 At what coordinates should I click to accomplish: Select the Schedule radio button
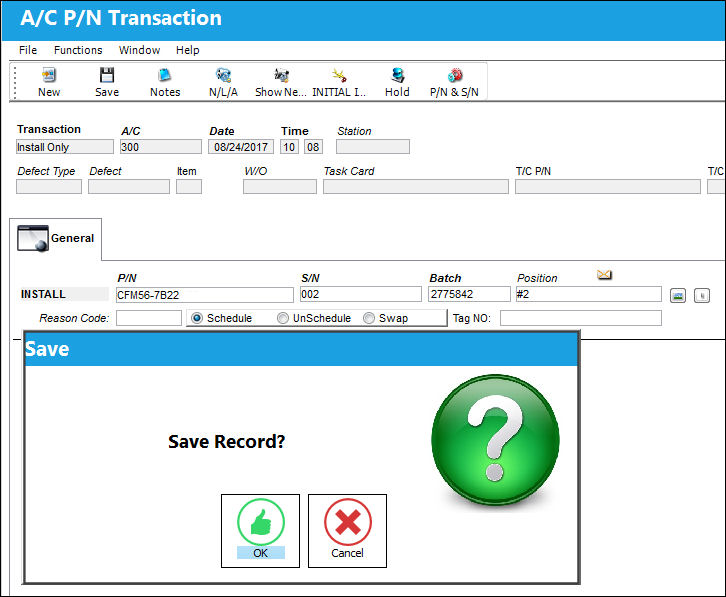[197, 318]
